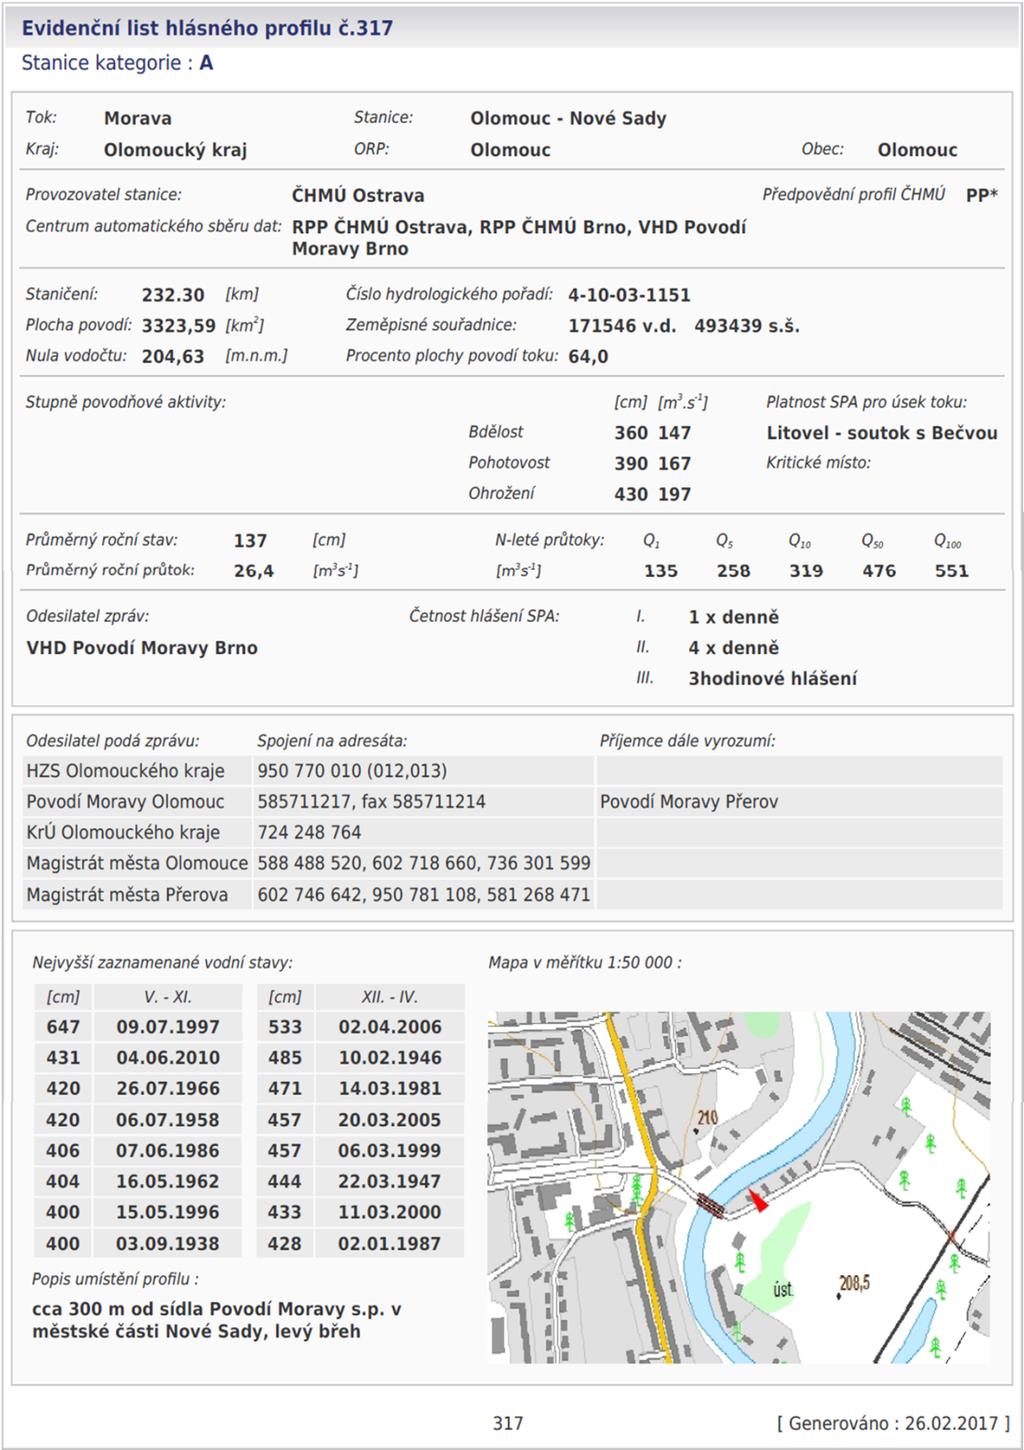Click the Pohotovost flow value "167"
This screenshot has width=1024, height=1450.
pos(674,464)
